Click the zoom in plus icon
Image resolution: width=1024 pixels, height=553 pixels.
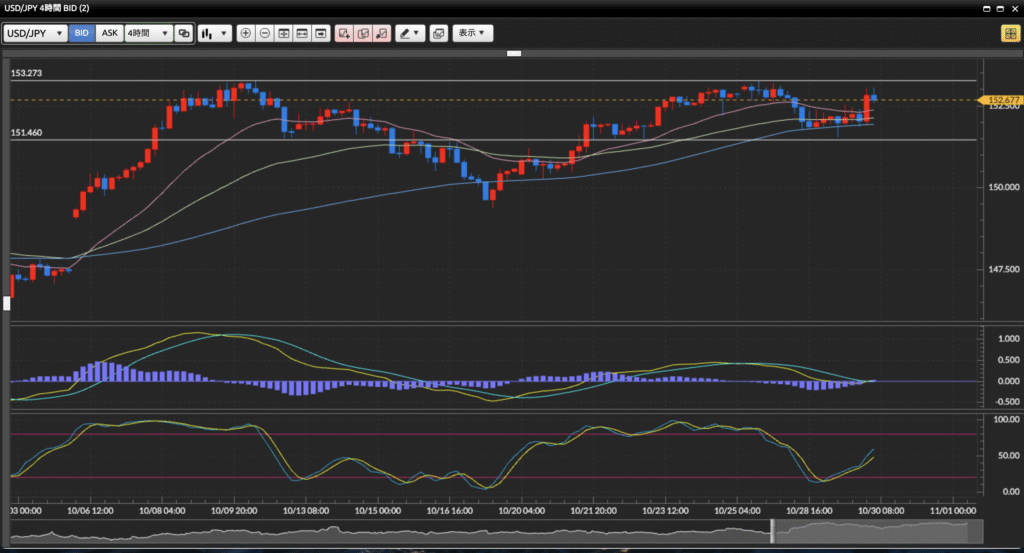246,33
